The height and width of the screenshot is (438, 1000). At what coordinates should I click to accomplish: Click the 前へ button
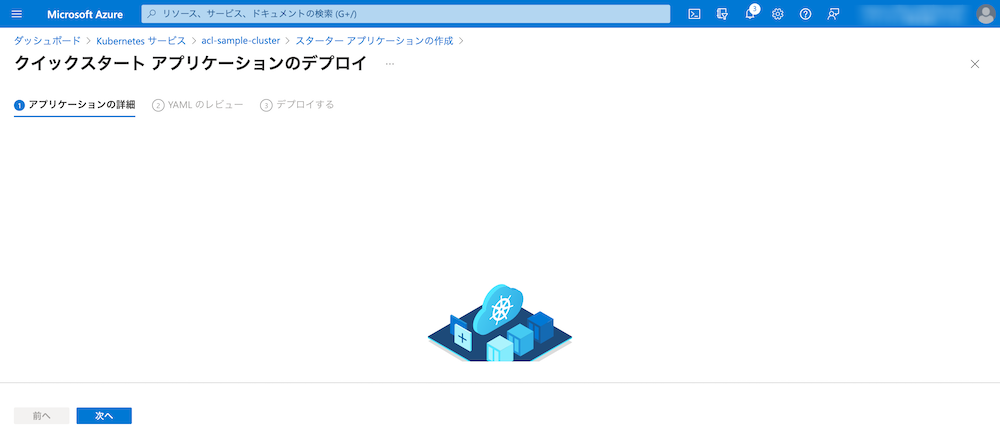pyautogui.click(x=41, y=416)
